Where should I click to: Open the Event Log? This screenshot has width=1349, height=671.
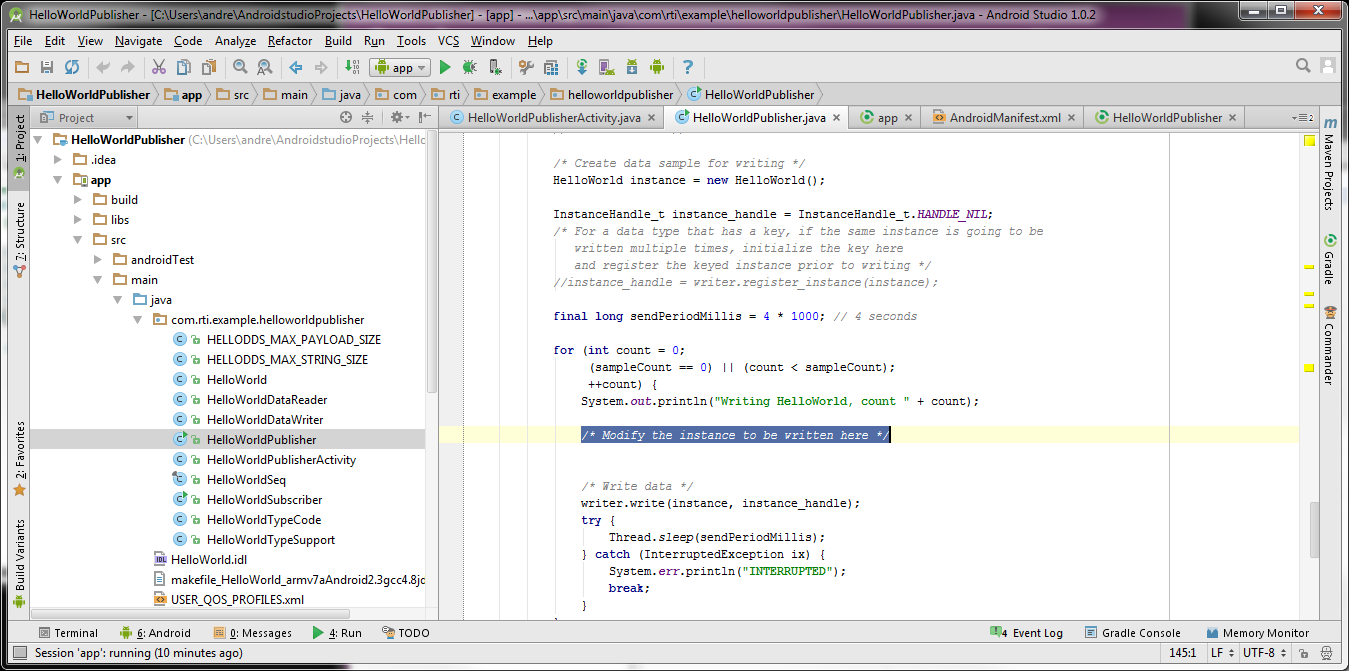click(1027, 633)
